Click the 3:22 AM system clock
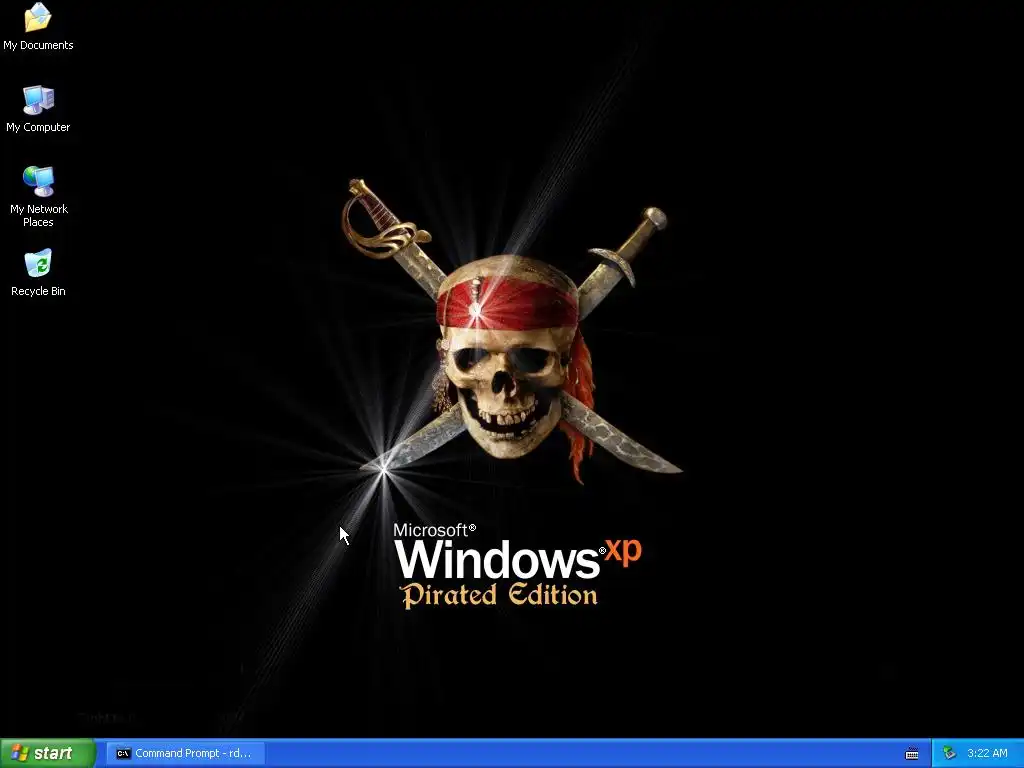 point(987,754)
